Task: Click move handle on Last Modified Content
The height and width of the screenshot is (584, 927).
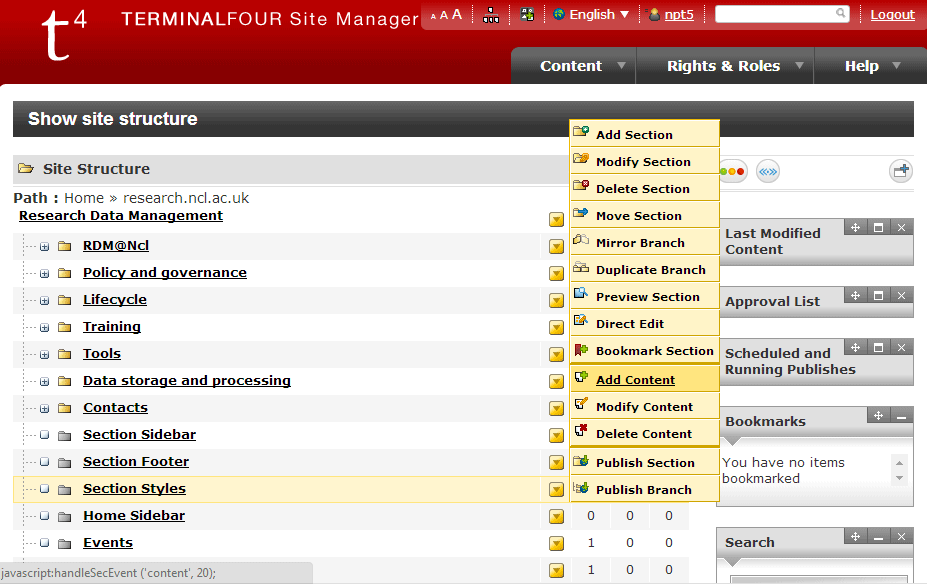Action: 855,227
